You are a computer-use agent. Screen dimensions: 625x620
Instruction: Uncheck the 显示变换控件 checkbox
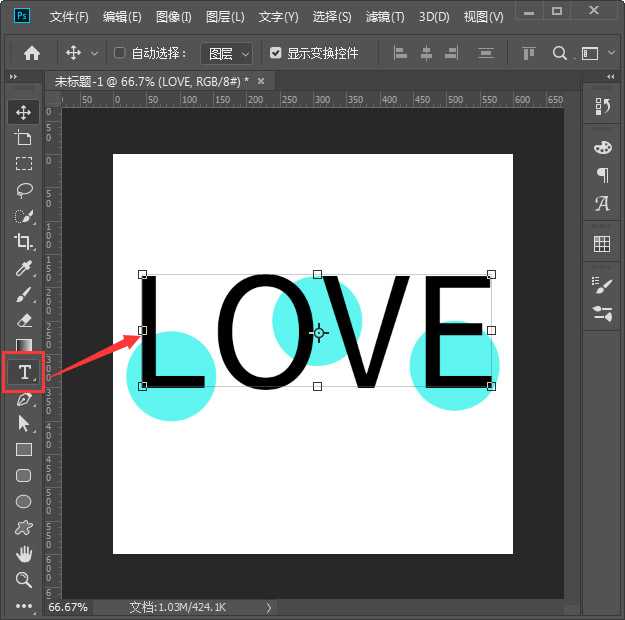coord(275,53)
